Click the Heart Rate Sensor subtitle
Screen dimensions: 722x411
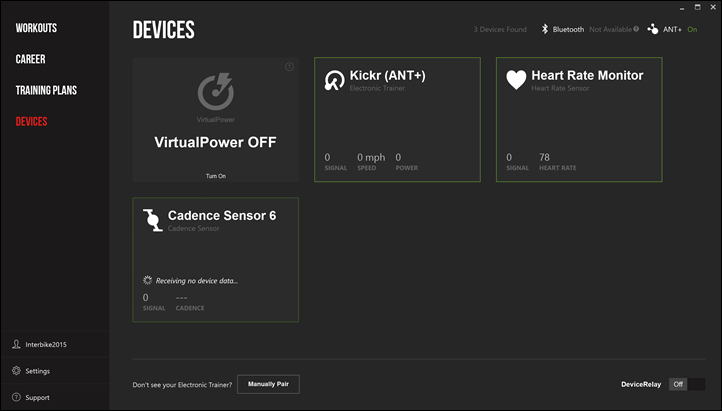560,88
